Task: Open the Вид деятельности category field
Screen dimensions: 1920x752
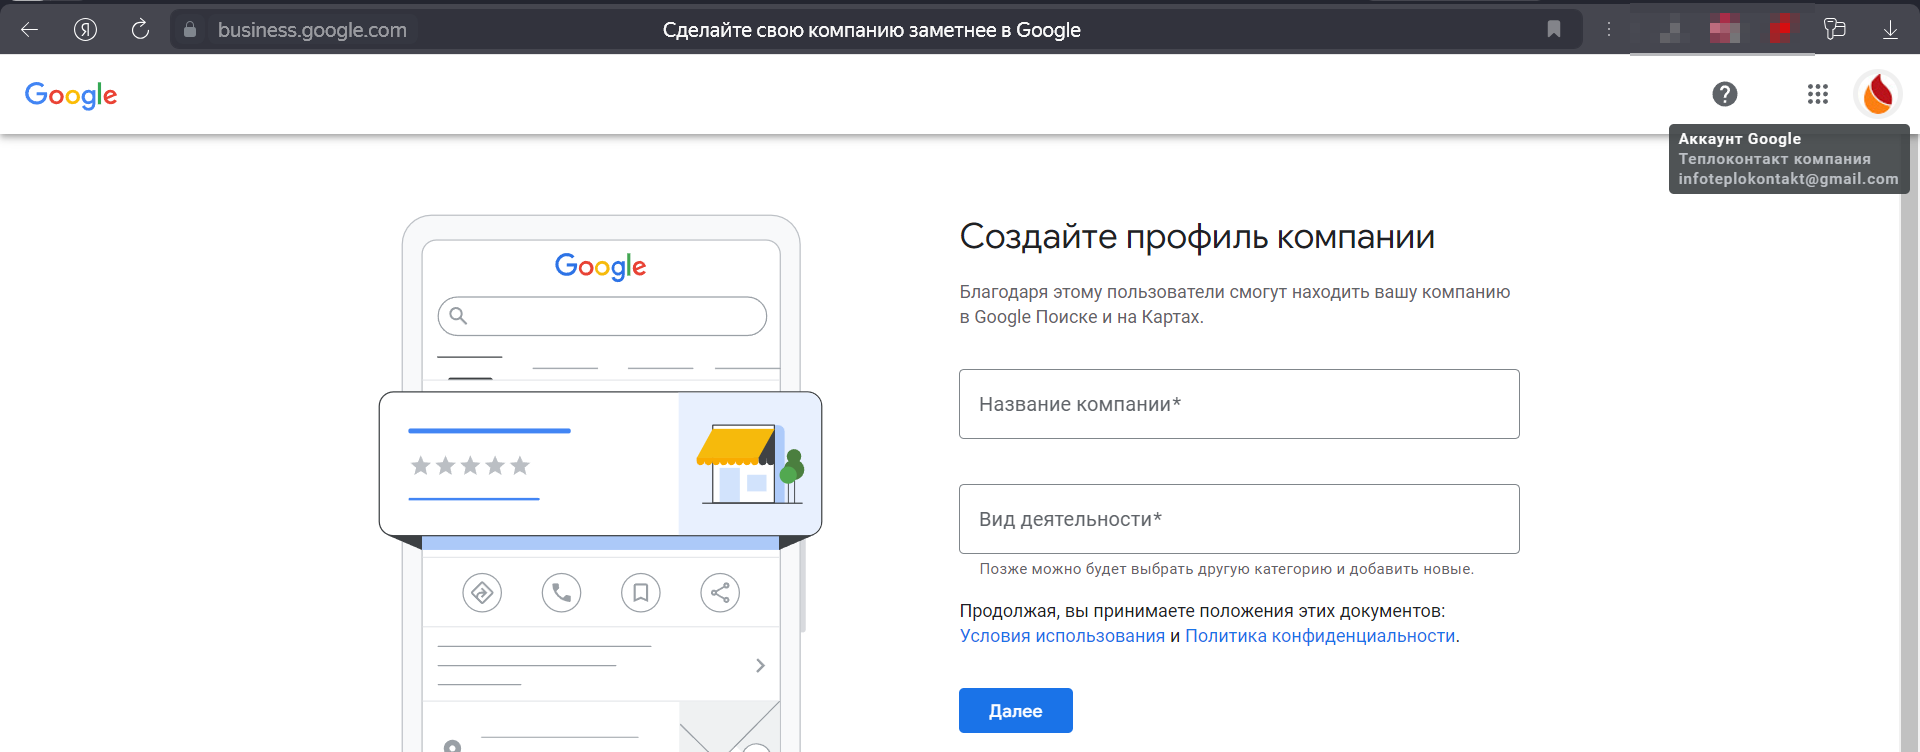Action: [x=1239, y=519]
